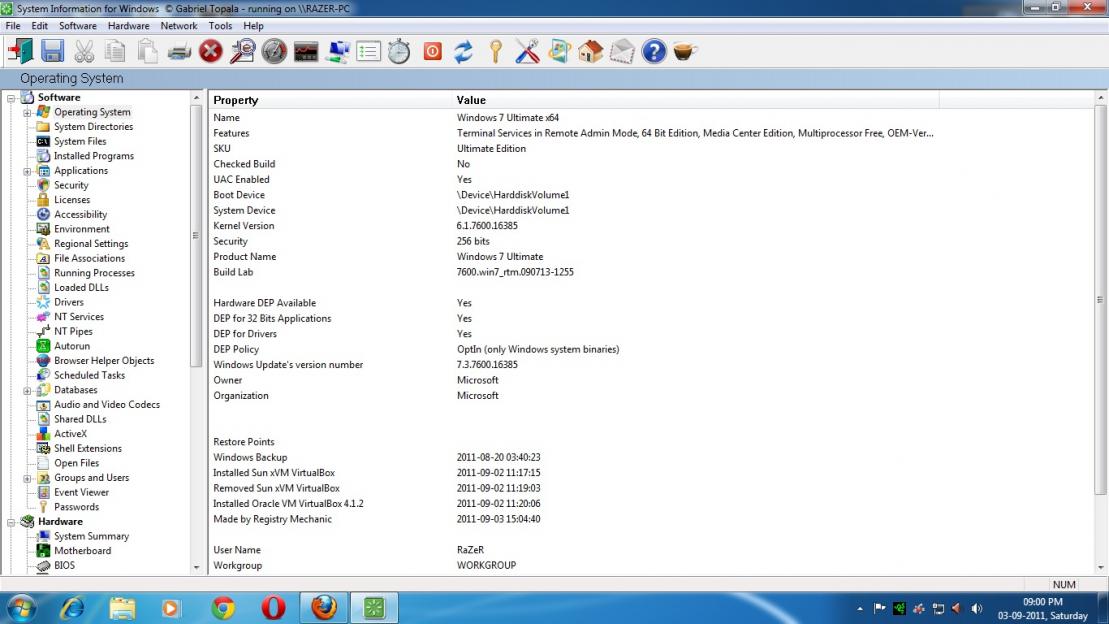Open the Hardware menu

(x=129, y=25)
